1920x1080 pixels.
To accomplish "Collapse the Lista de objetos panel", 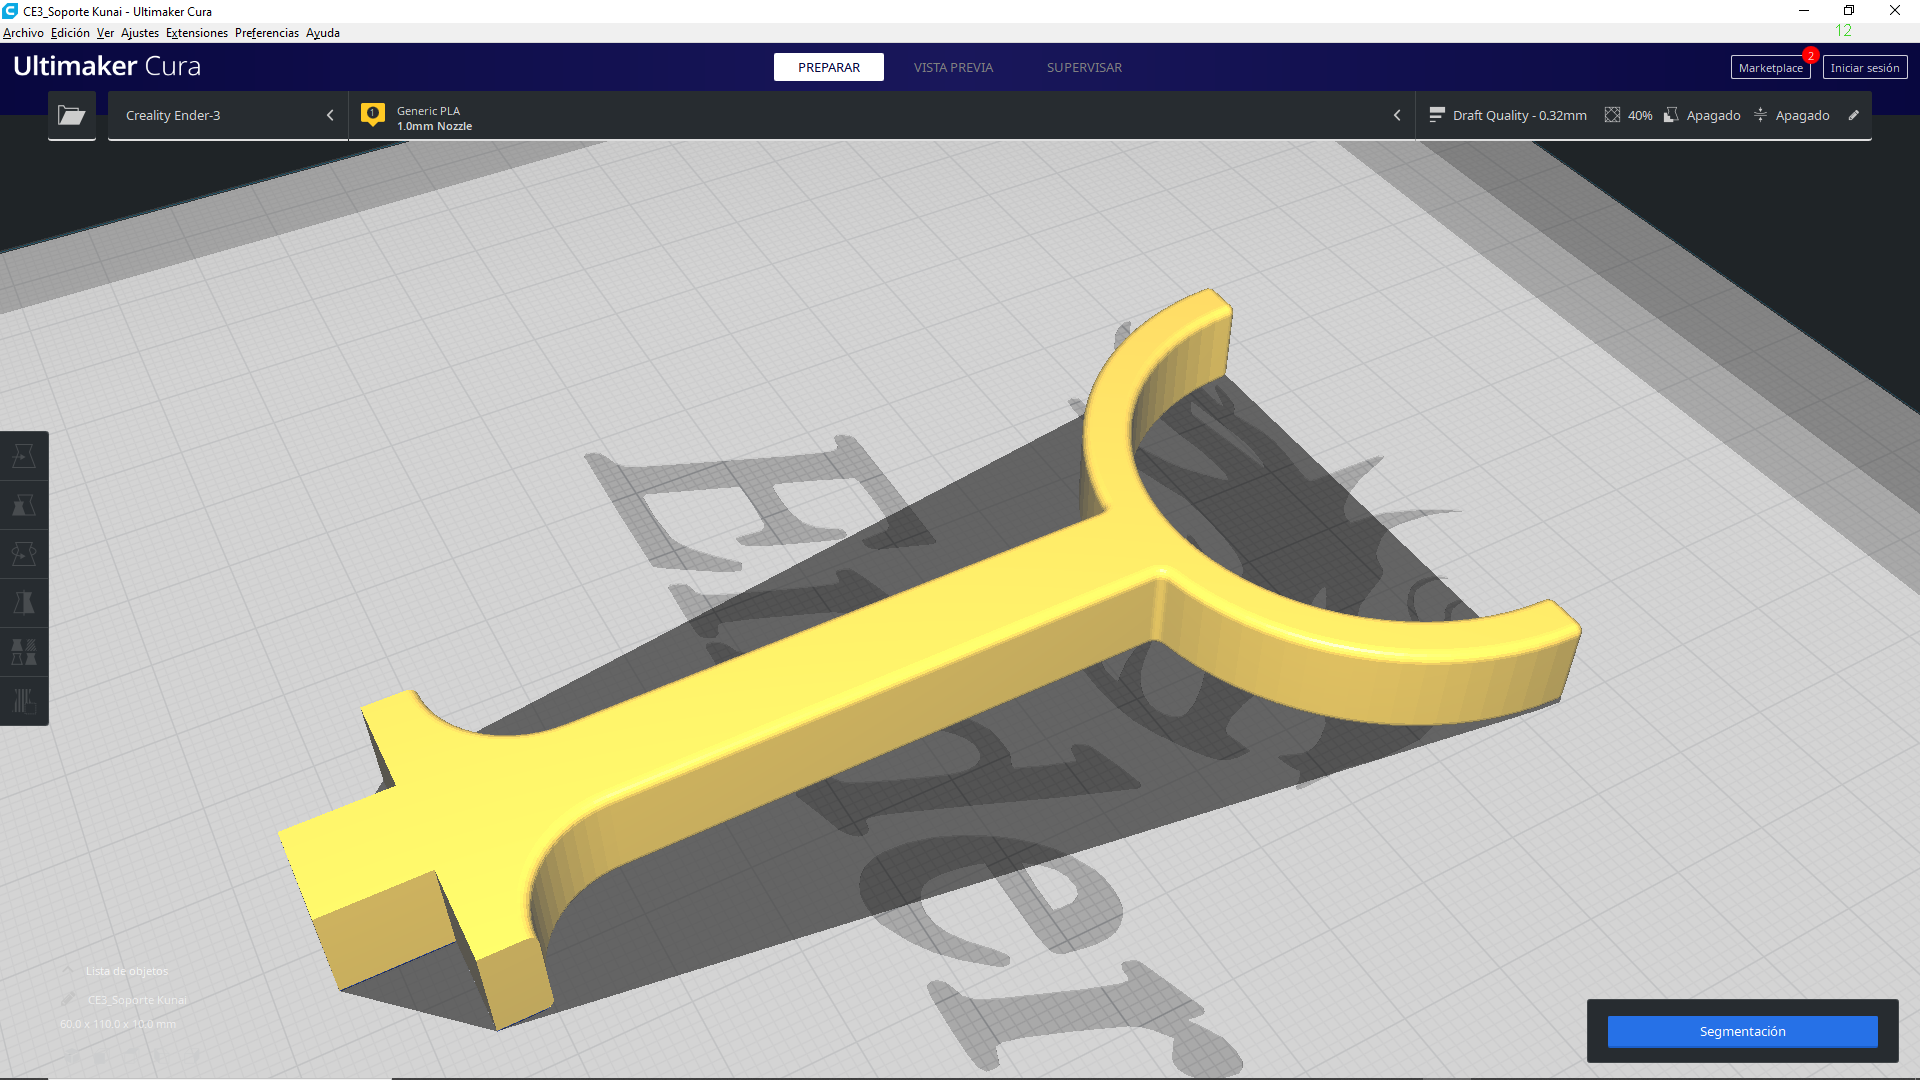I will tap(68, 971).
